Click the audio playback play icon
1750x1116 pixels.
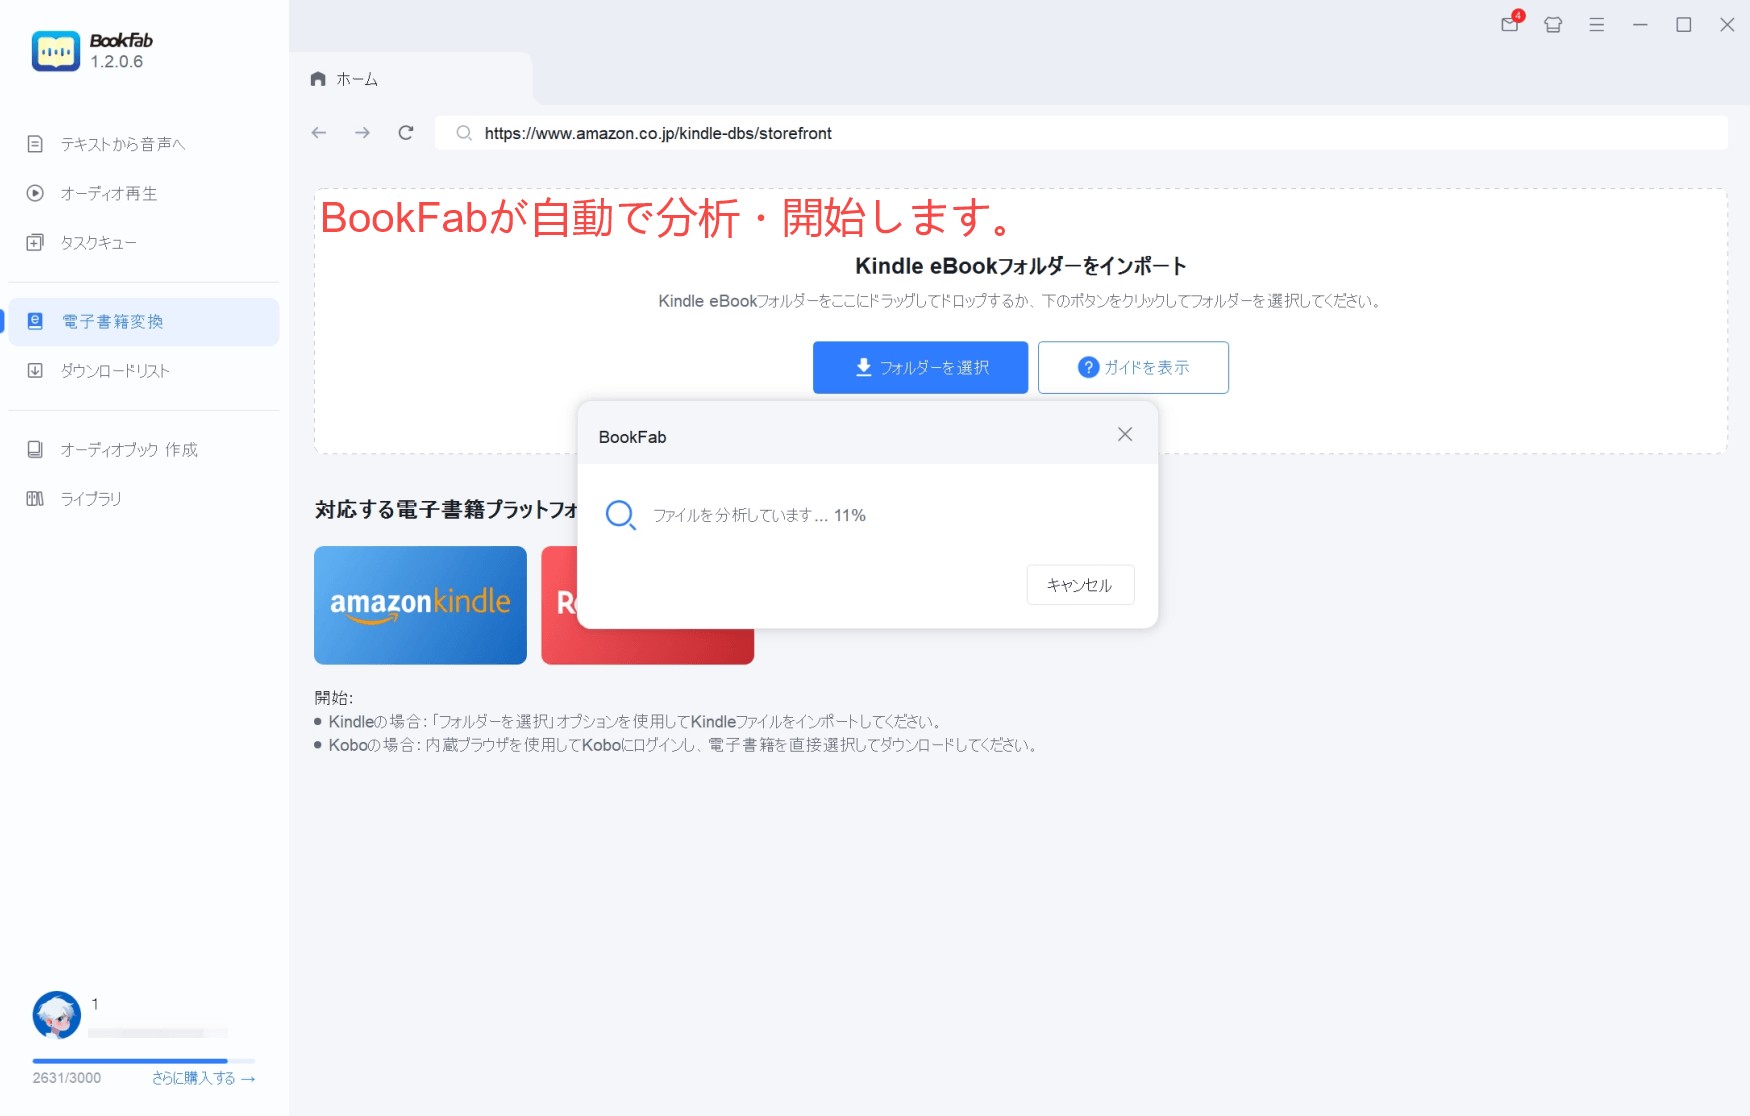(35, 193)
